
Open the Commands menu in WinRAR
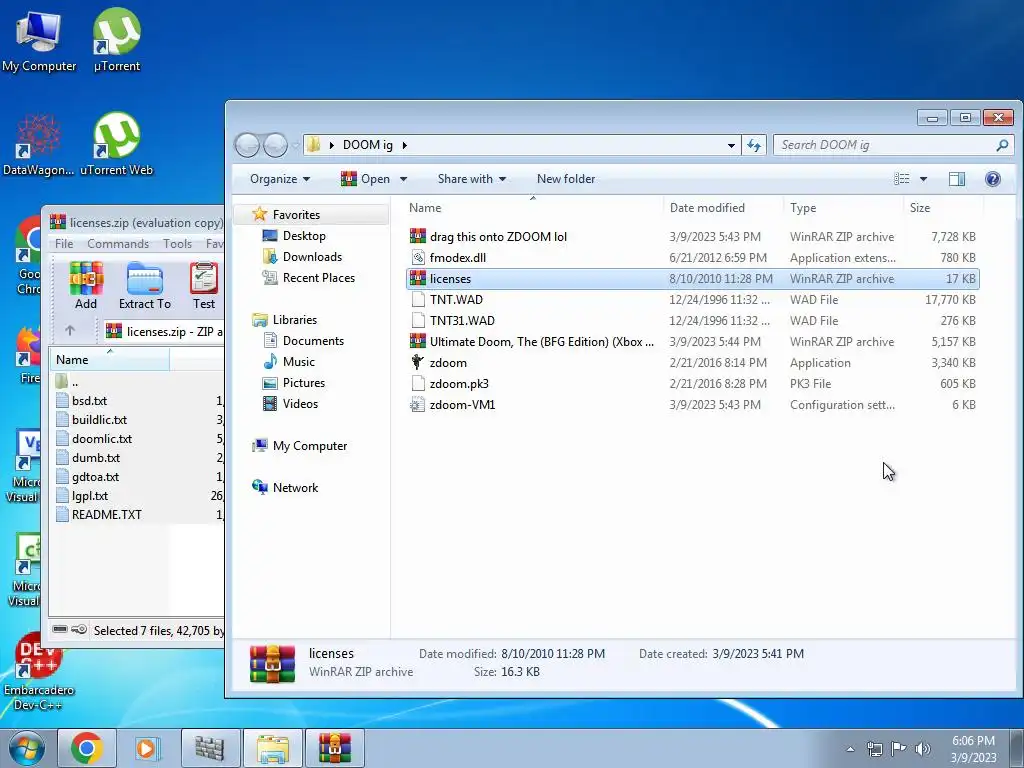click(x=118, y=244)
